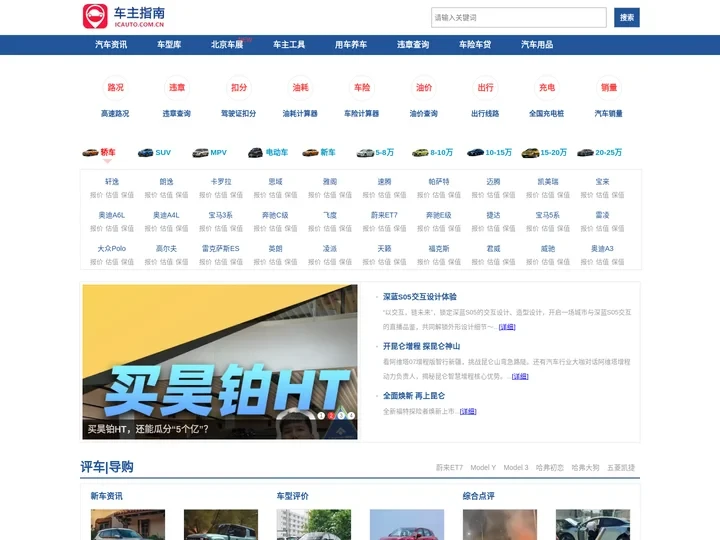
Task: Open the 用车养车 menu item
Action: (x=351, y=45)
